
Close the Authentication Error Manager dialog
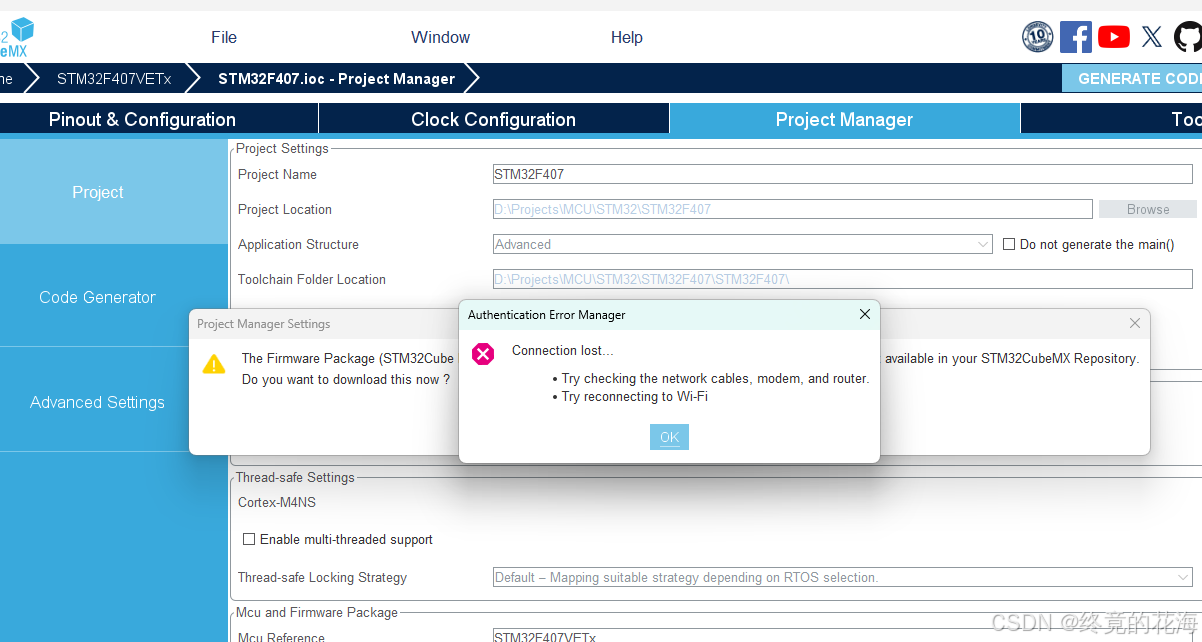[865, 314]
